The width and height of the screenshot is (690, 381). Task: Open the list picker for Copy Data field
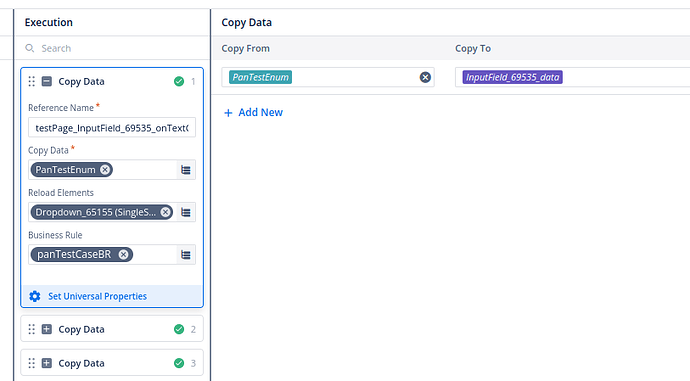tap(186, 170)
